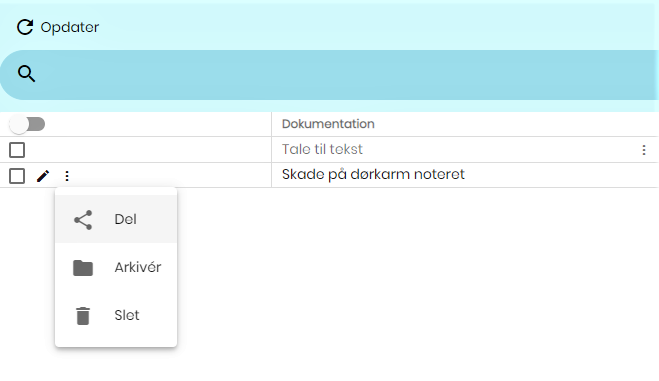The image size is (659, 381).
Task: Open the three-dot menu beside the pencil icon
Action: [67, 176]
